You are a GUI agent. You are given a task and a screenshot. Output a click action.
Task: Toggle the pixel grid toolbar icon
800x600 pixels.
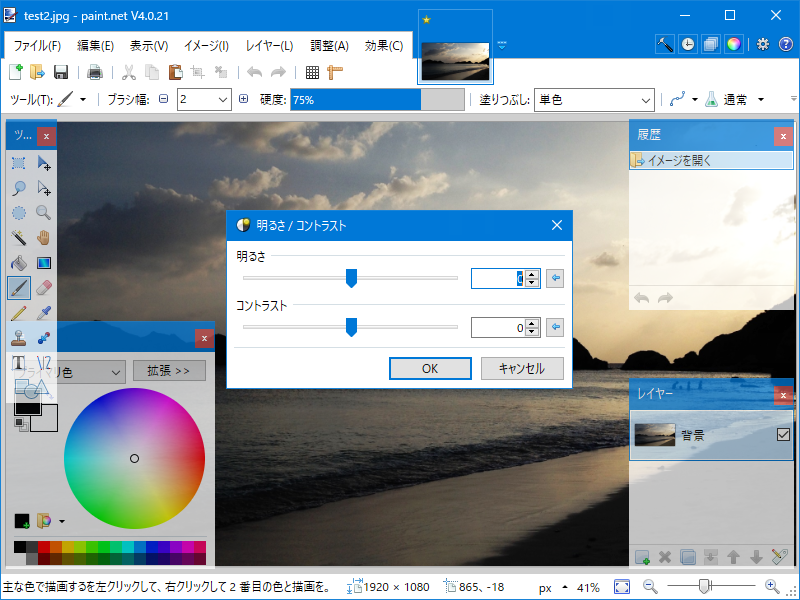(x=314, y=71)
